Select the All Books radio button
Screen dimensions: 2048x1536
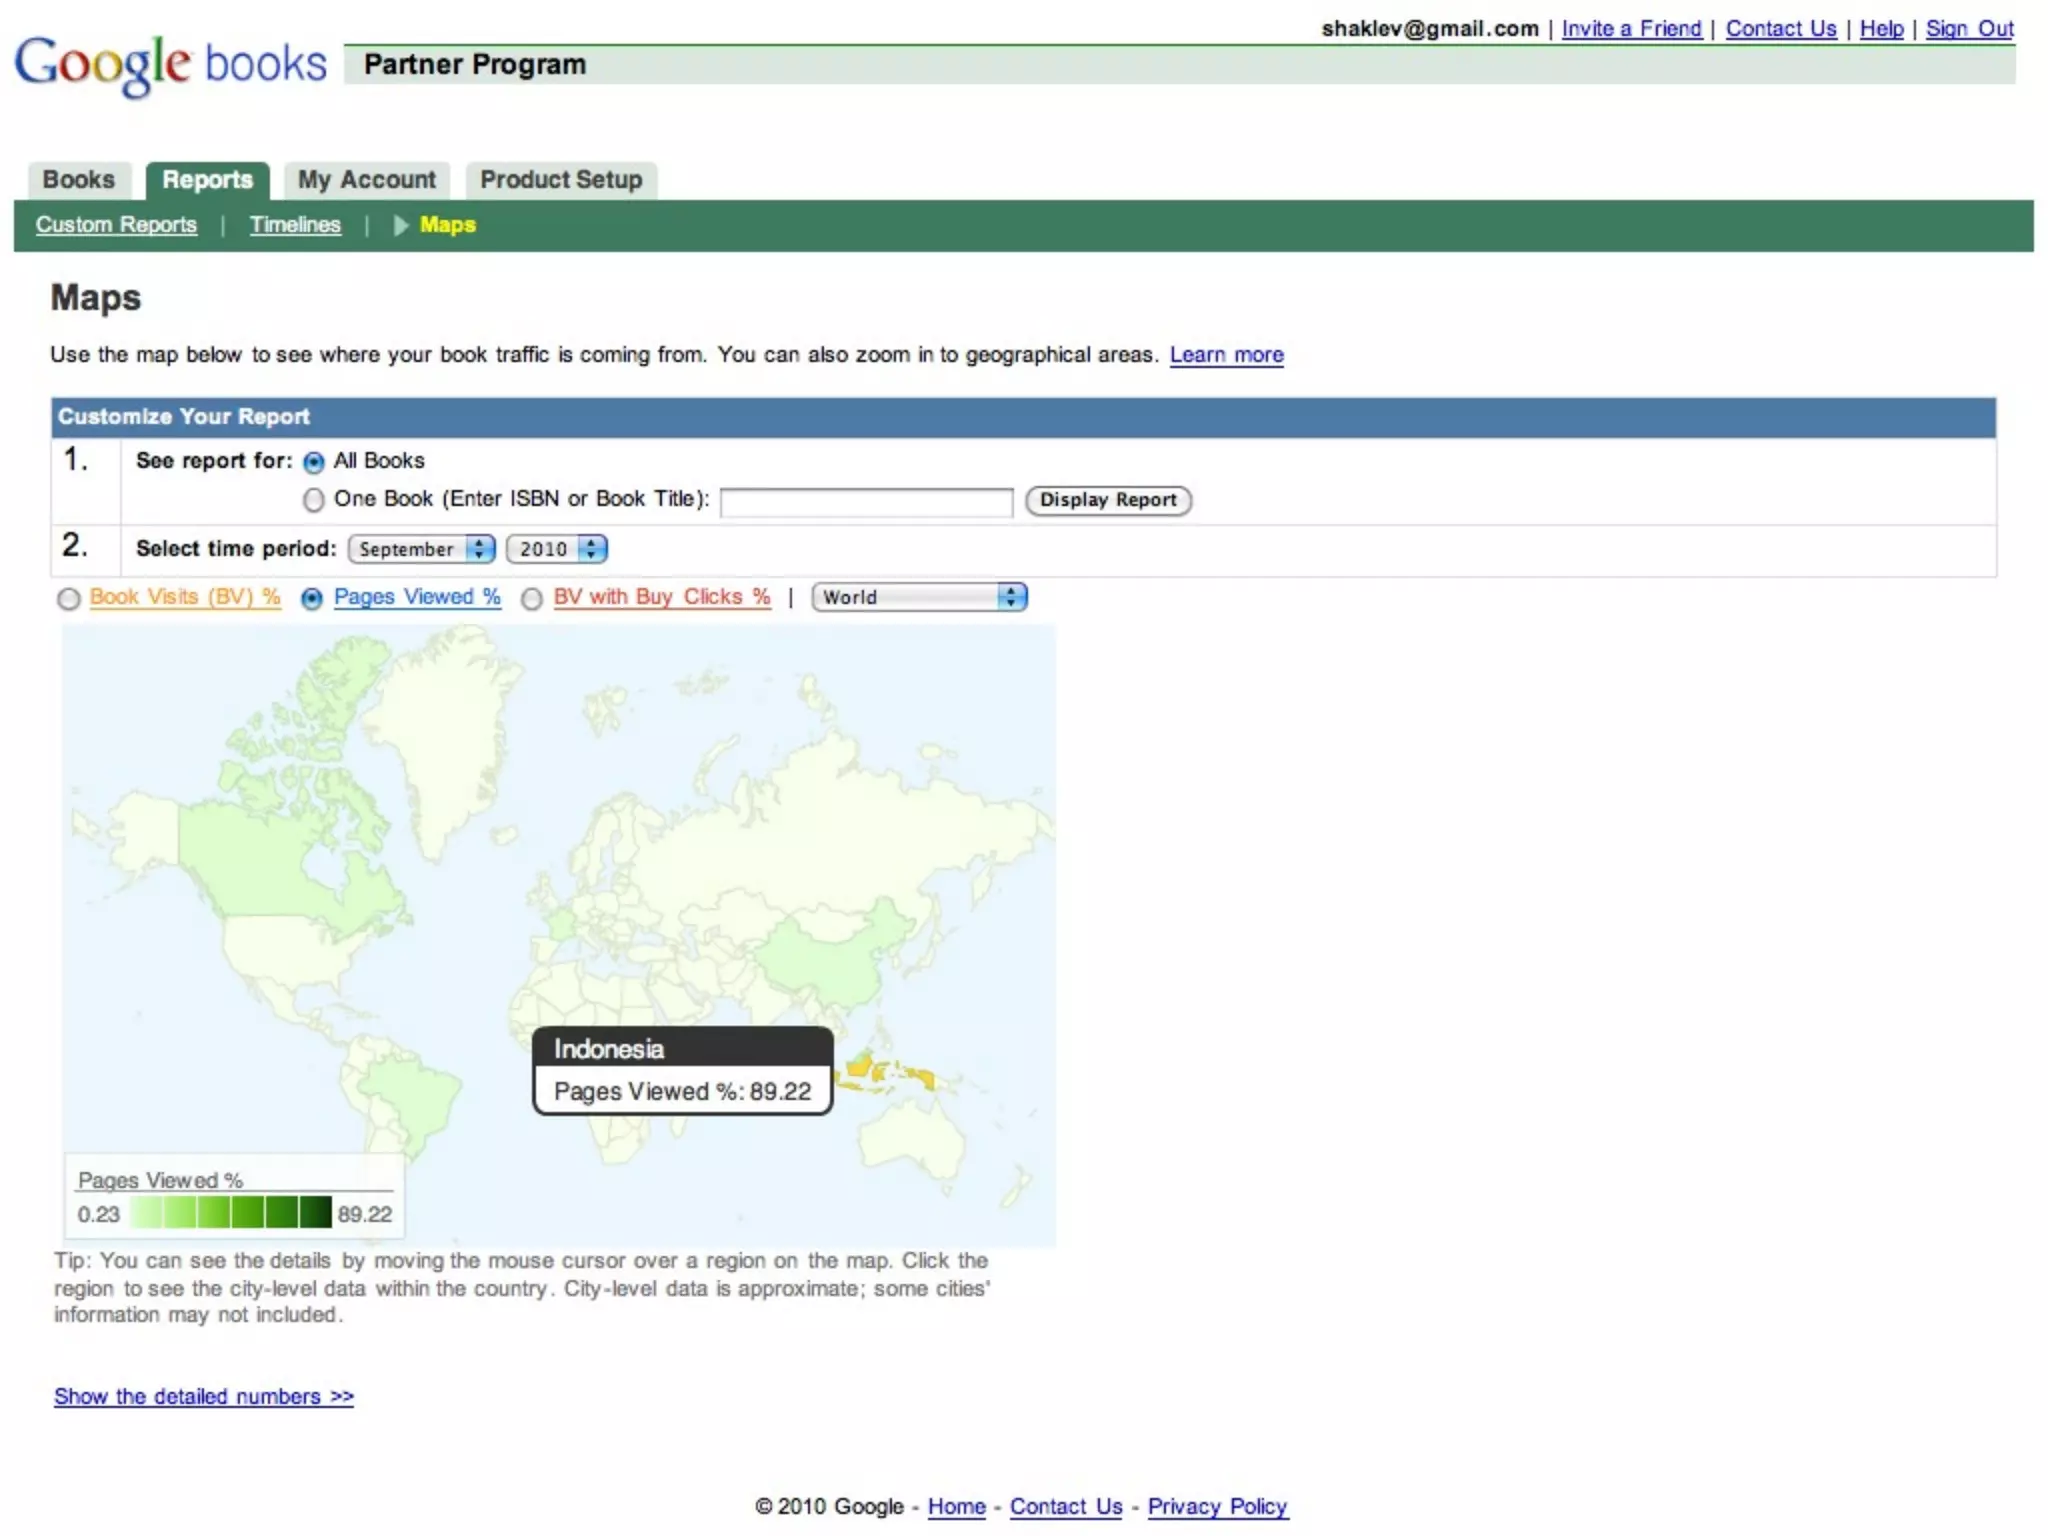(x=314, y=462)
